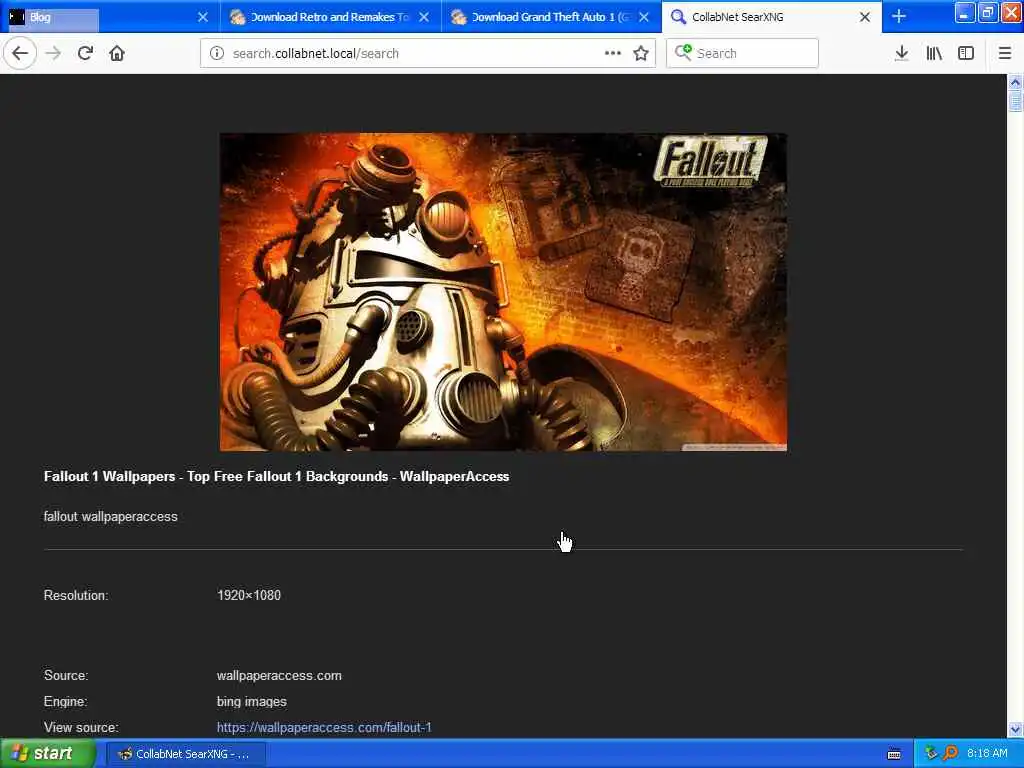Open page actions three-dot menu
Viewport: 1024px width, 768px height.
click(613, 54)
